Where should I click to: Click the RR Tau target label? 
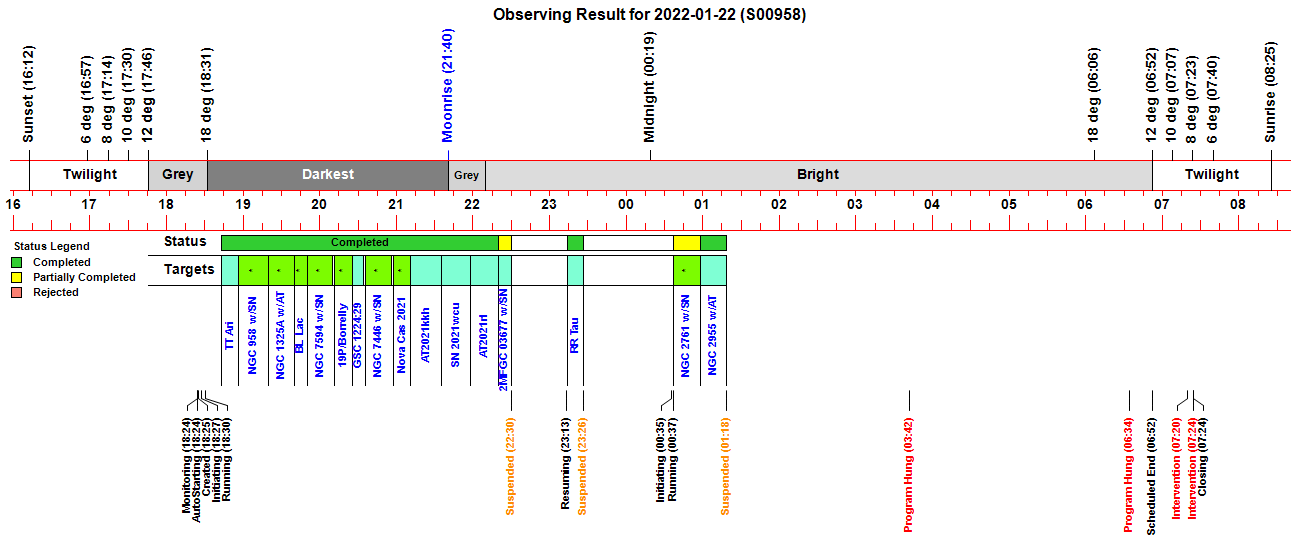pyautogui.click(x=575, y=333)
